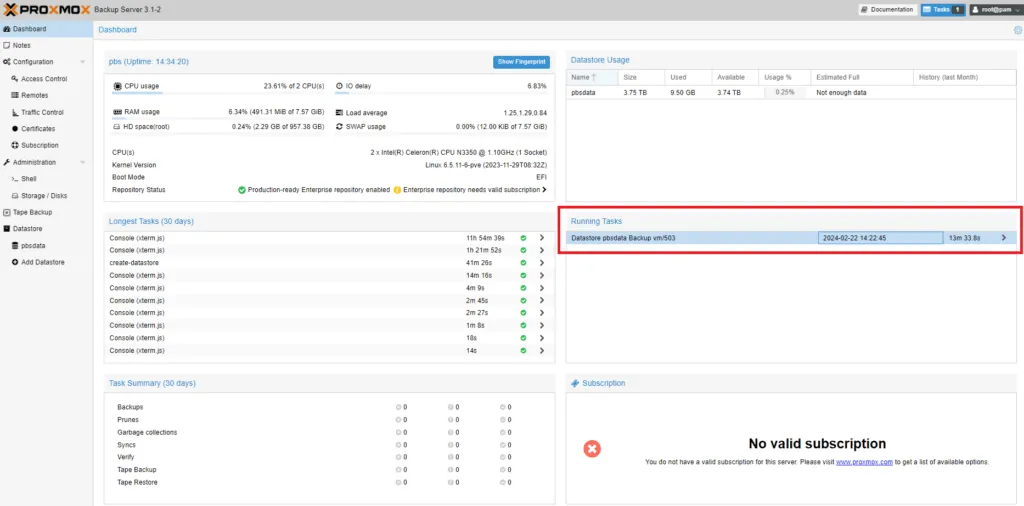Click the status checkmark for create-datastore task
This screenshot has width=1024, height=506.
coord(523,262)
